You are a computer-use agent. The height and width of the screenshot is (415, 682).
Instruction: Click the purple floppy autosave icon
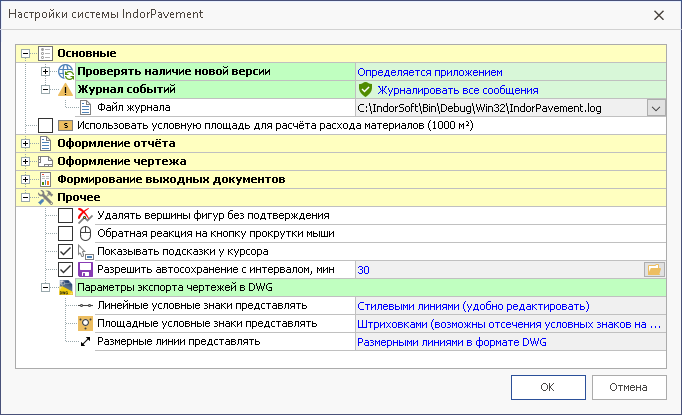(85, 270)
